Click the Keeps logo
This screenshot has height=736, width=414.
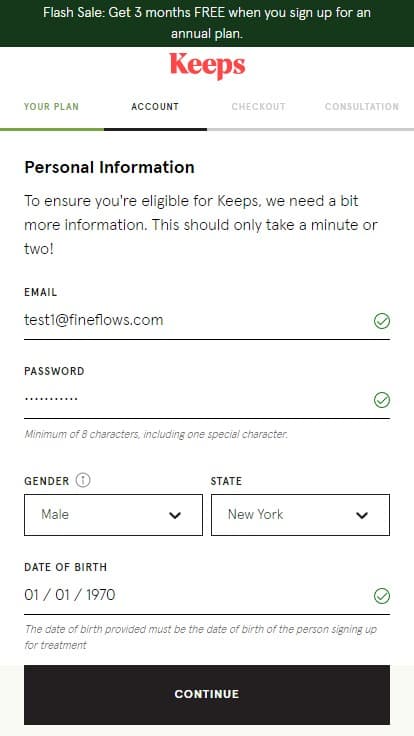(207, 66)
